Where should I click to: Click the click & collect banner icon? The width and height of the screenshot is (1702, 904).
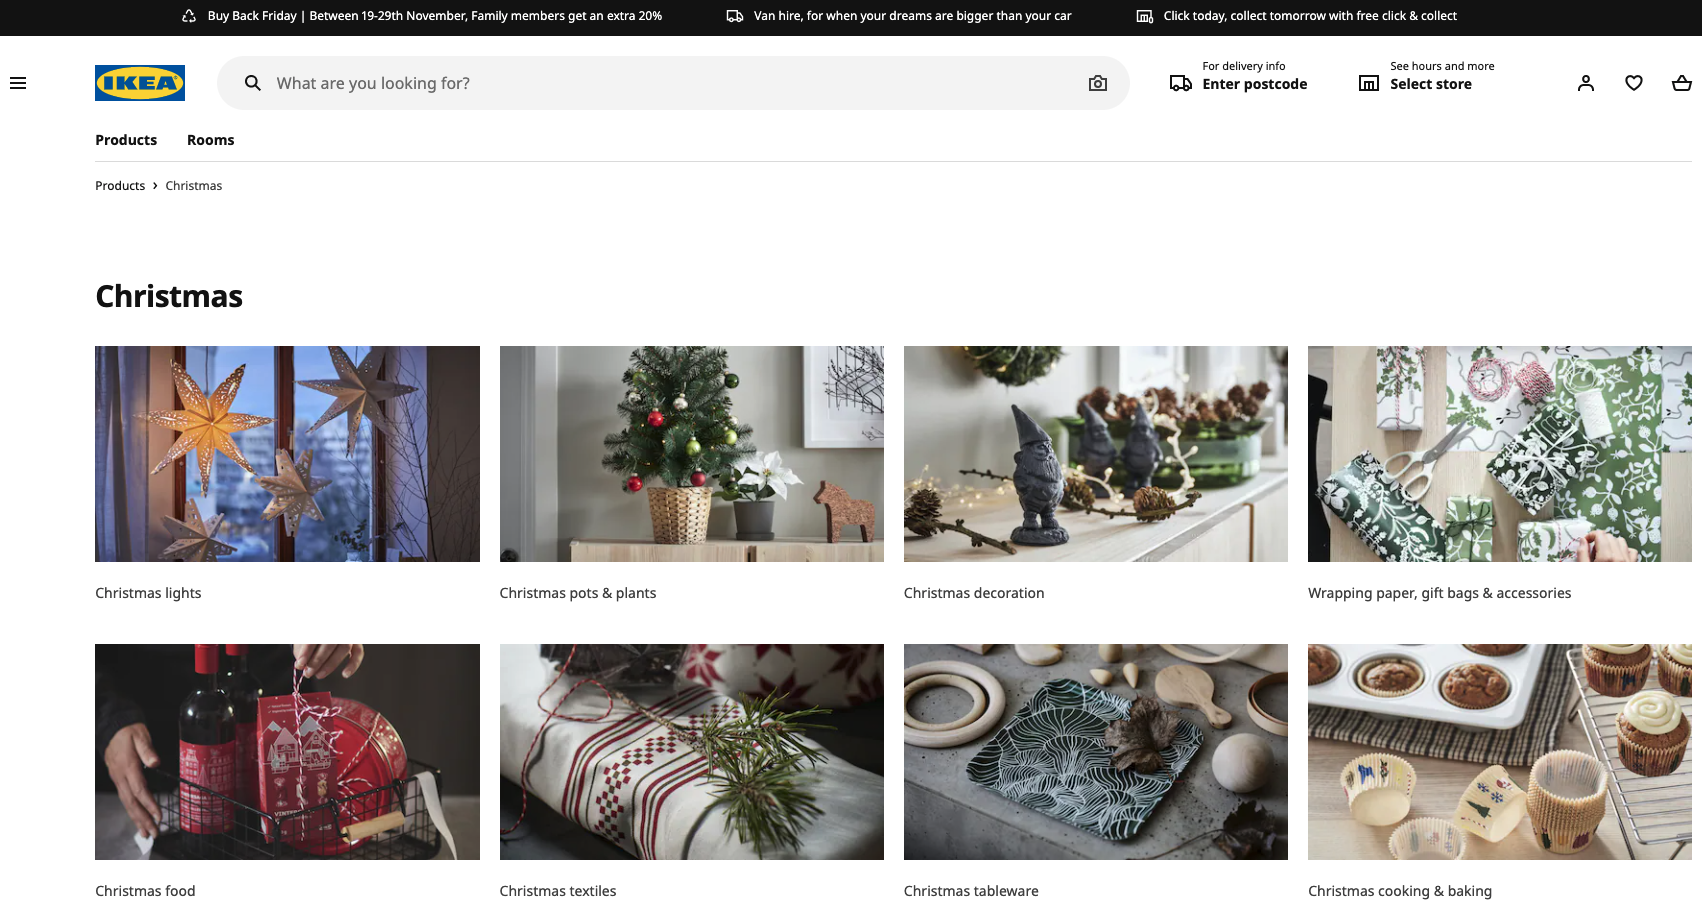pyautogui.click(x=1144, y=16)
